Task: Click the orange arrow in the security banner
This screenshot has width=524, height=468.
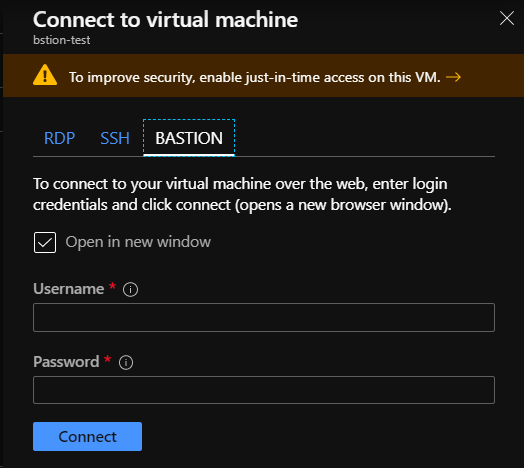Action: 453,77
